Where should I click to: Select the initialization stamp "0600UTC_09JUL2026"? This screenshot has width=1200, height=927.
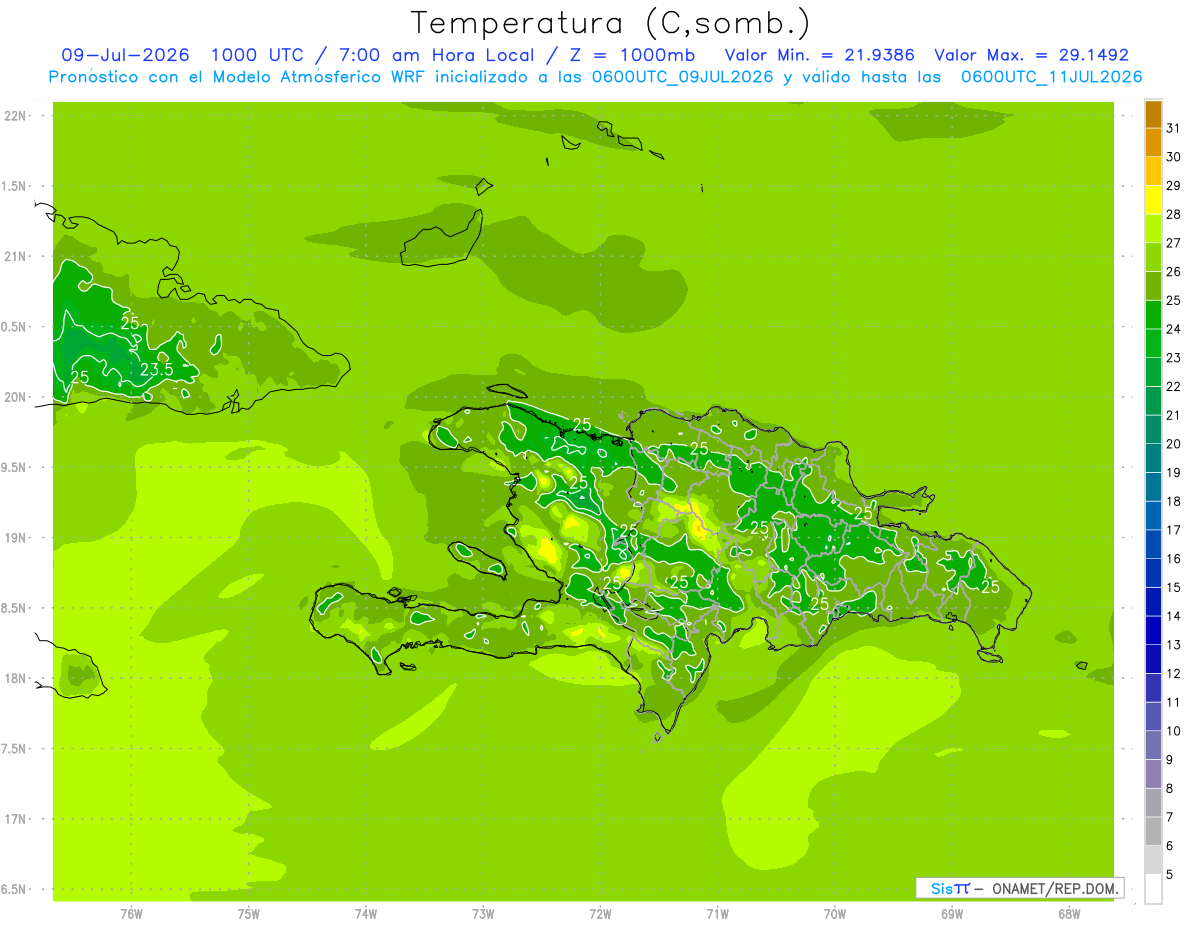coord(683,77)
